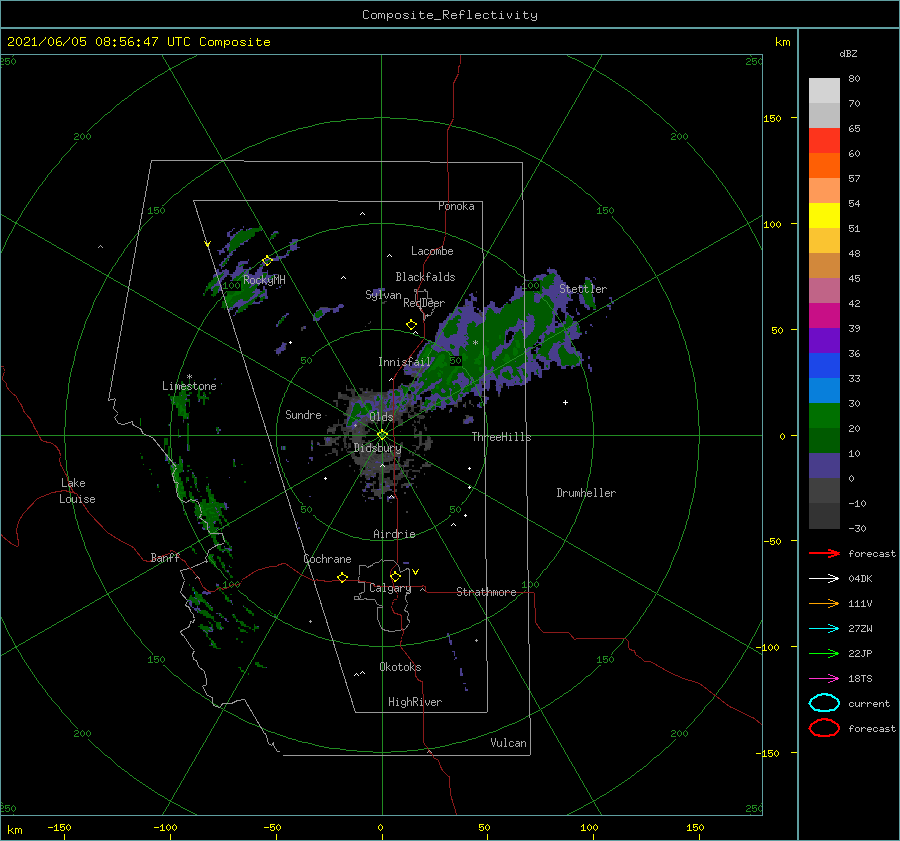Click the Calgary city label
The image size is (900, 841).
click(390, 588)
